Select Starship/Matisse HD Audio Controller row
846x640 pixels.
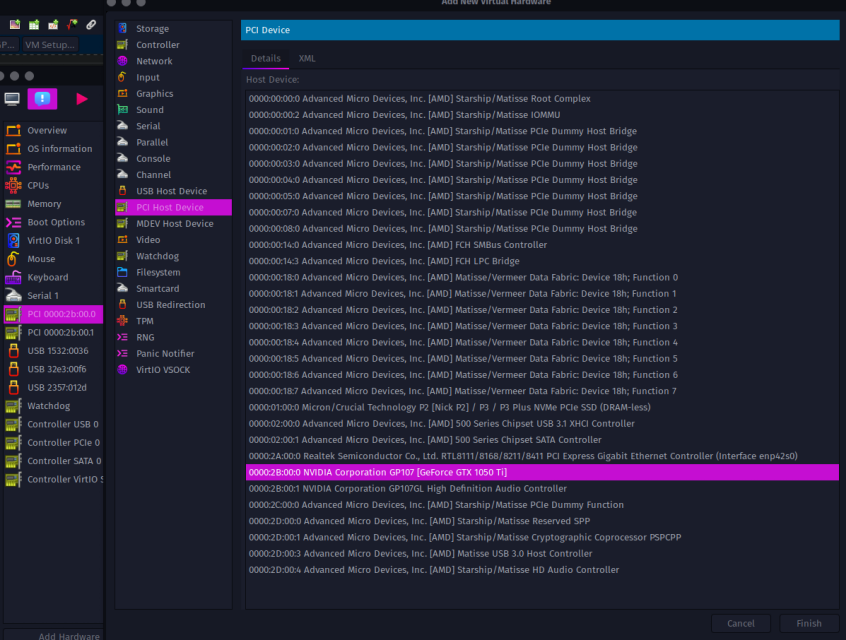542,570
